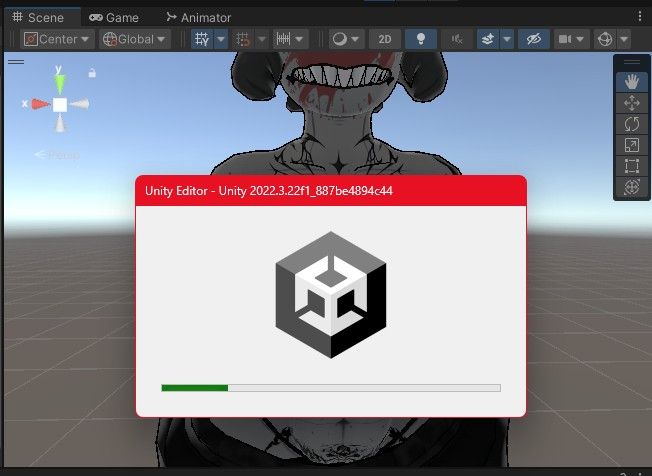Screen dimensions: 652x476
Task: Open the Scene view more options menu
Action: tap(640, 17)
